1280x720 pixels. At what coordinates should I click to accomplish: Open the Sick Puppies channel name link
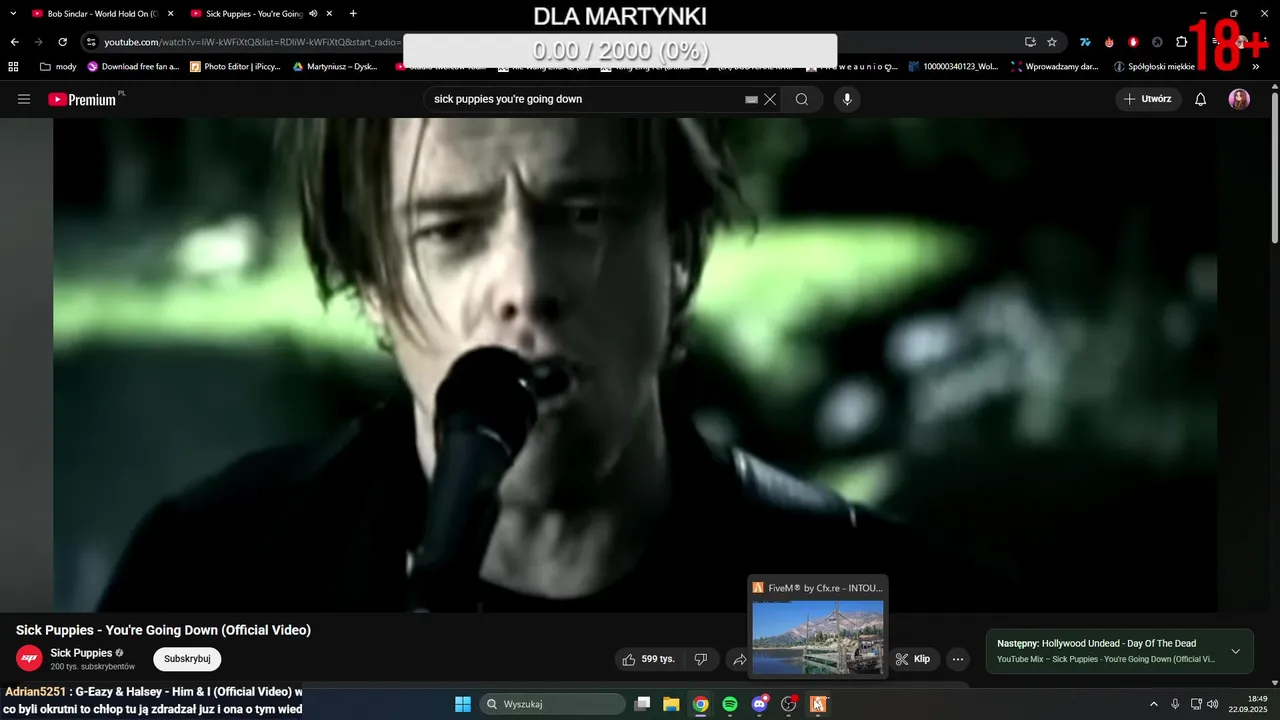[x=81, y=653]
